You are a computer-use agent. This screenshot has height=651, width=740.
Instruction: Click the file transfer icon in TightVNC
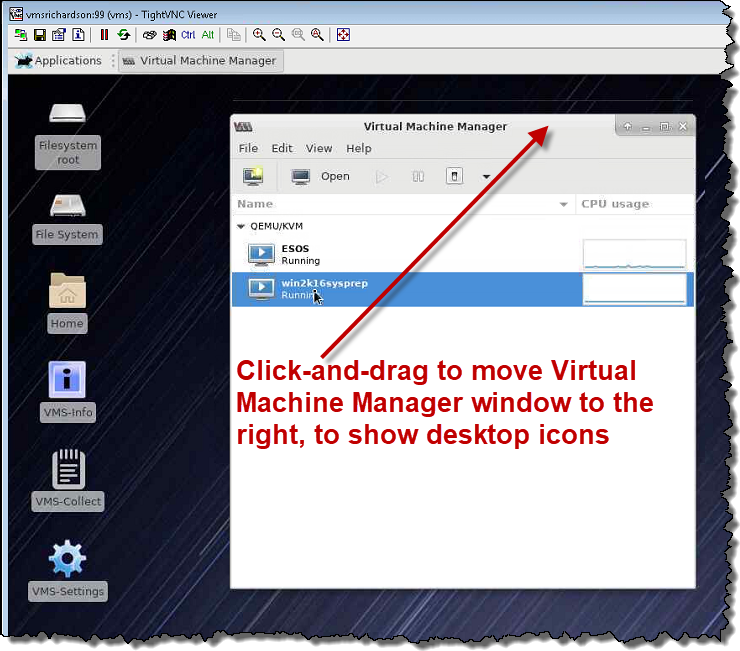[x=233, y=35]
